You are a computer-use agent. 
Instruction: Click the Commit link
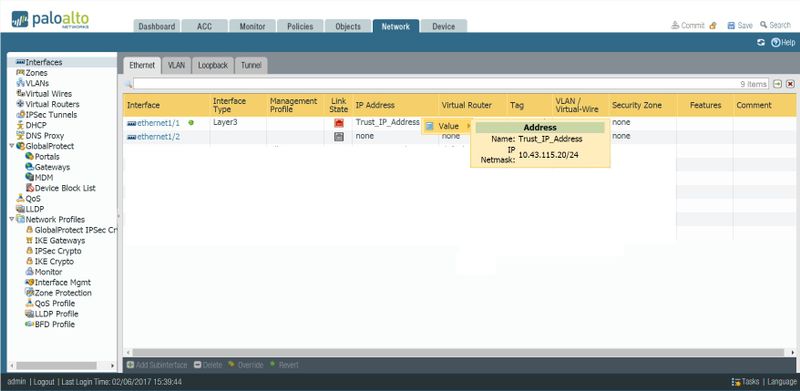pyautogui.click(x=688, y=25)
